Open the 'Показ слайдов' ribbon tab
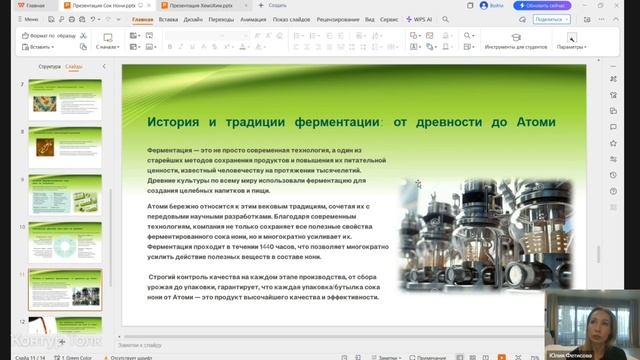This screenshot has height=360, width=640. (x=291, y=19)
